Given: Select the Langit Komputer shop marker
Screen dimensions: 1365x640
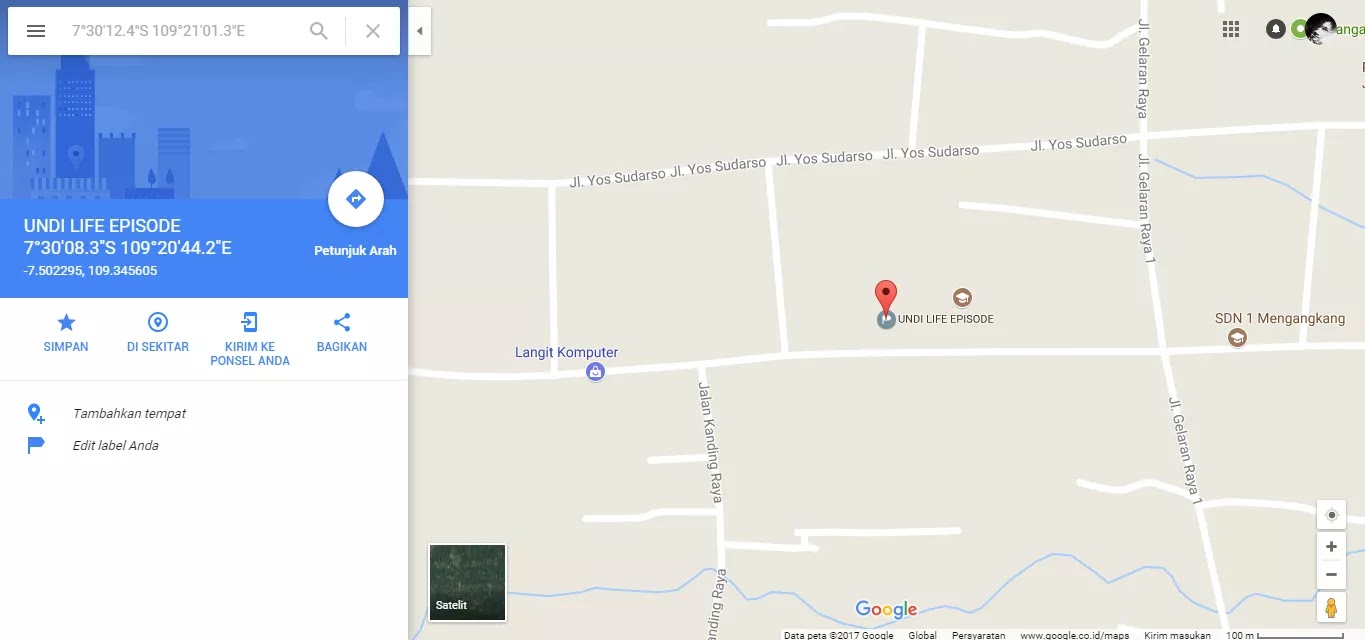Looking at the screenshot, I should (x=596, y=372).
